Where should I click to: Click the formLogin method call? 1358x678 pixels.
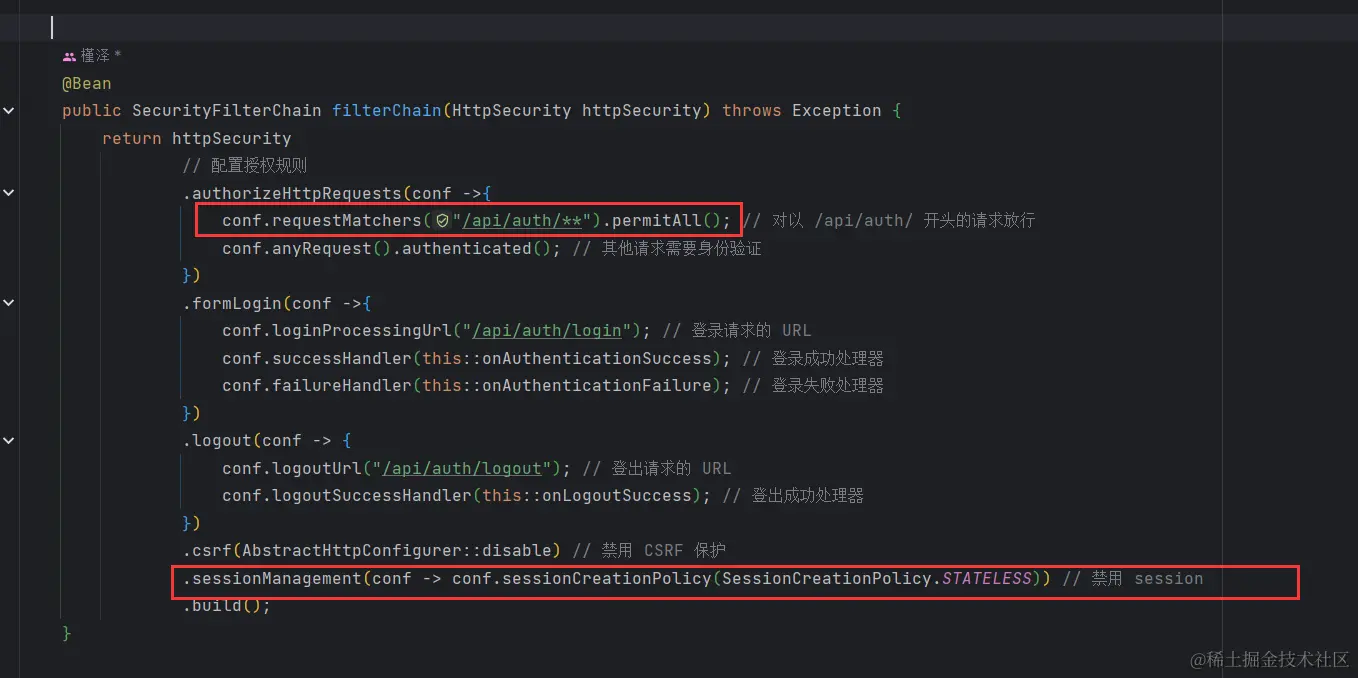coord(236,303)
